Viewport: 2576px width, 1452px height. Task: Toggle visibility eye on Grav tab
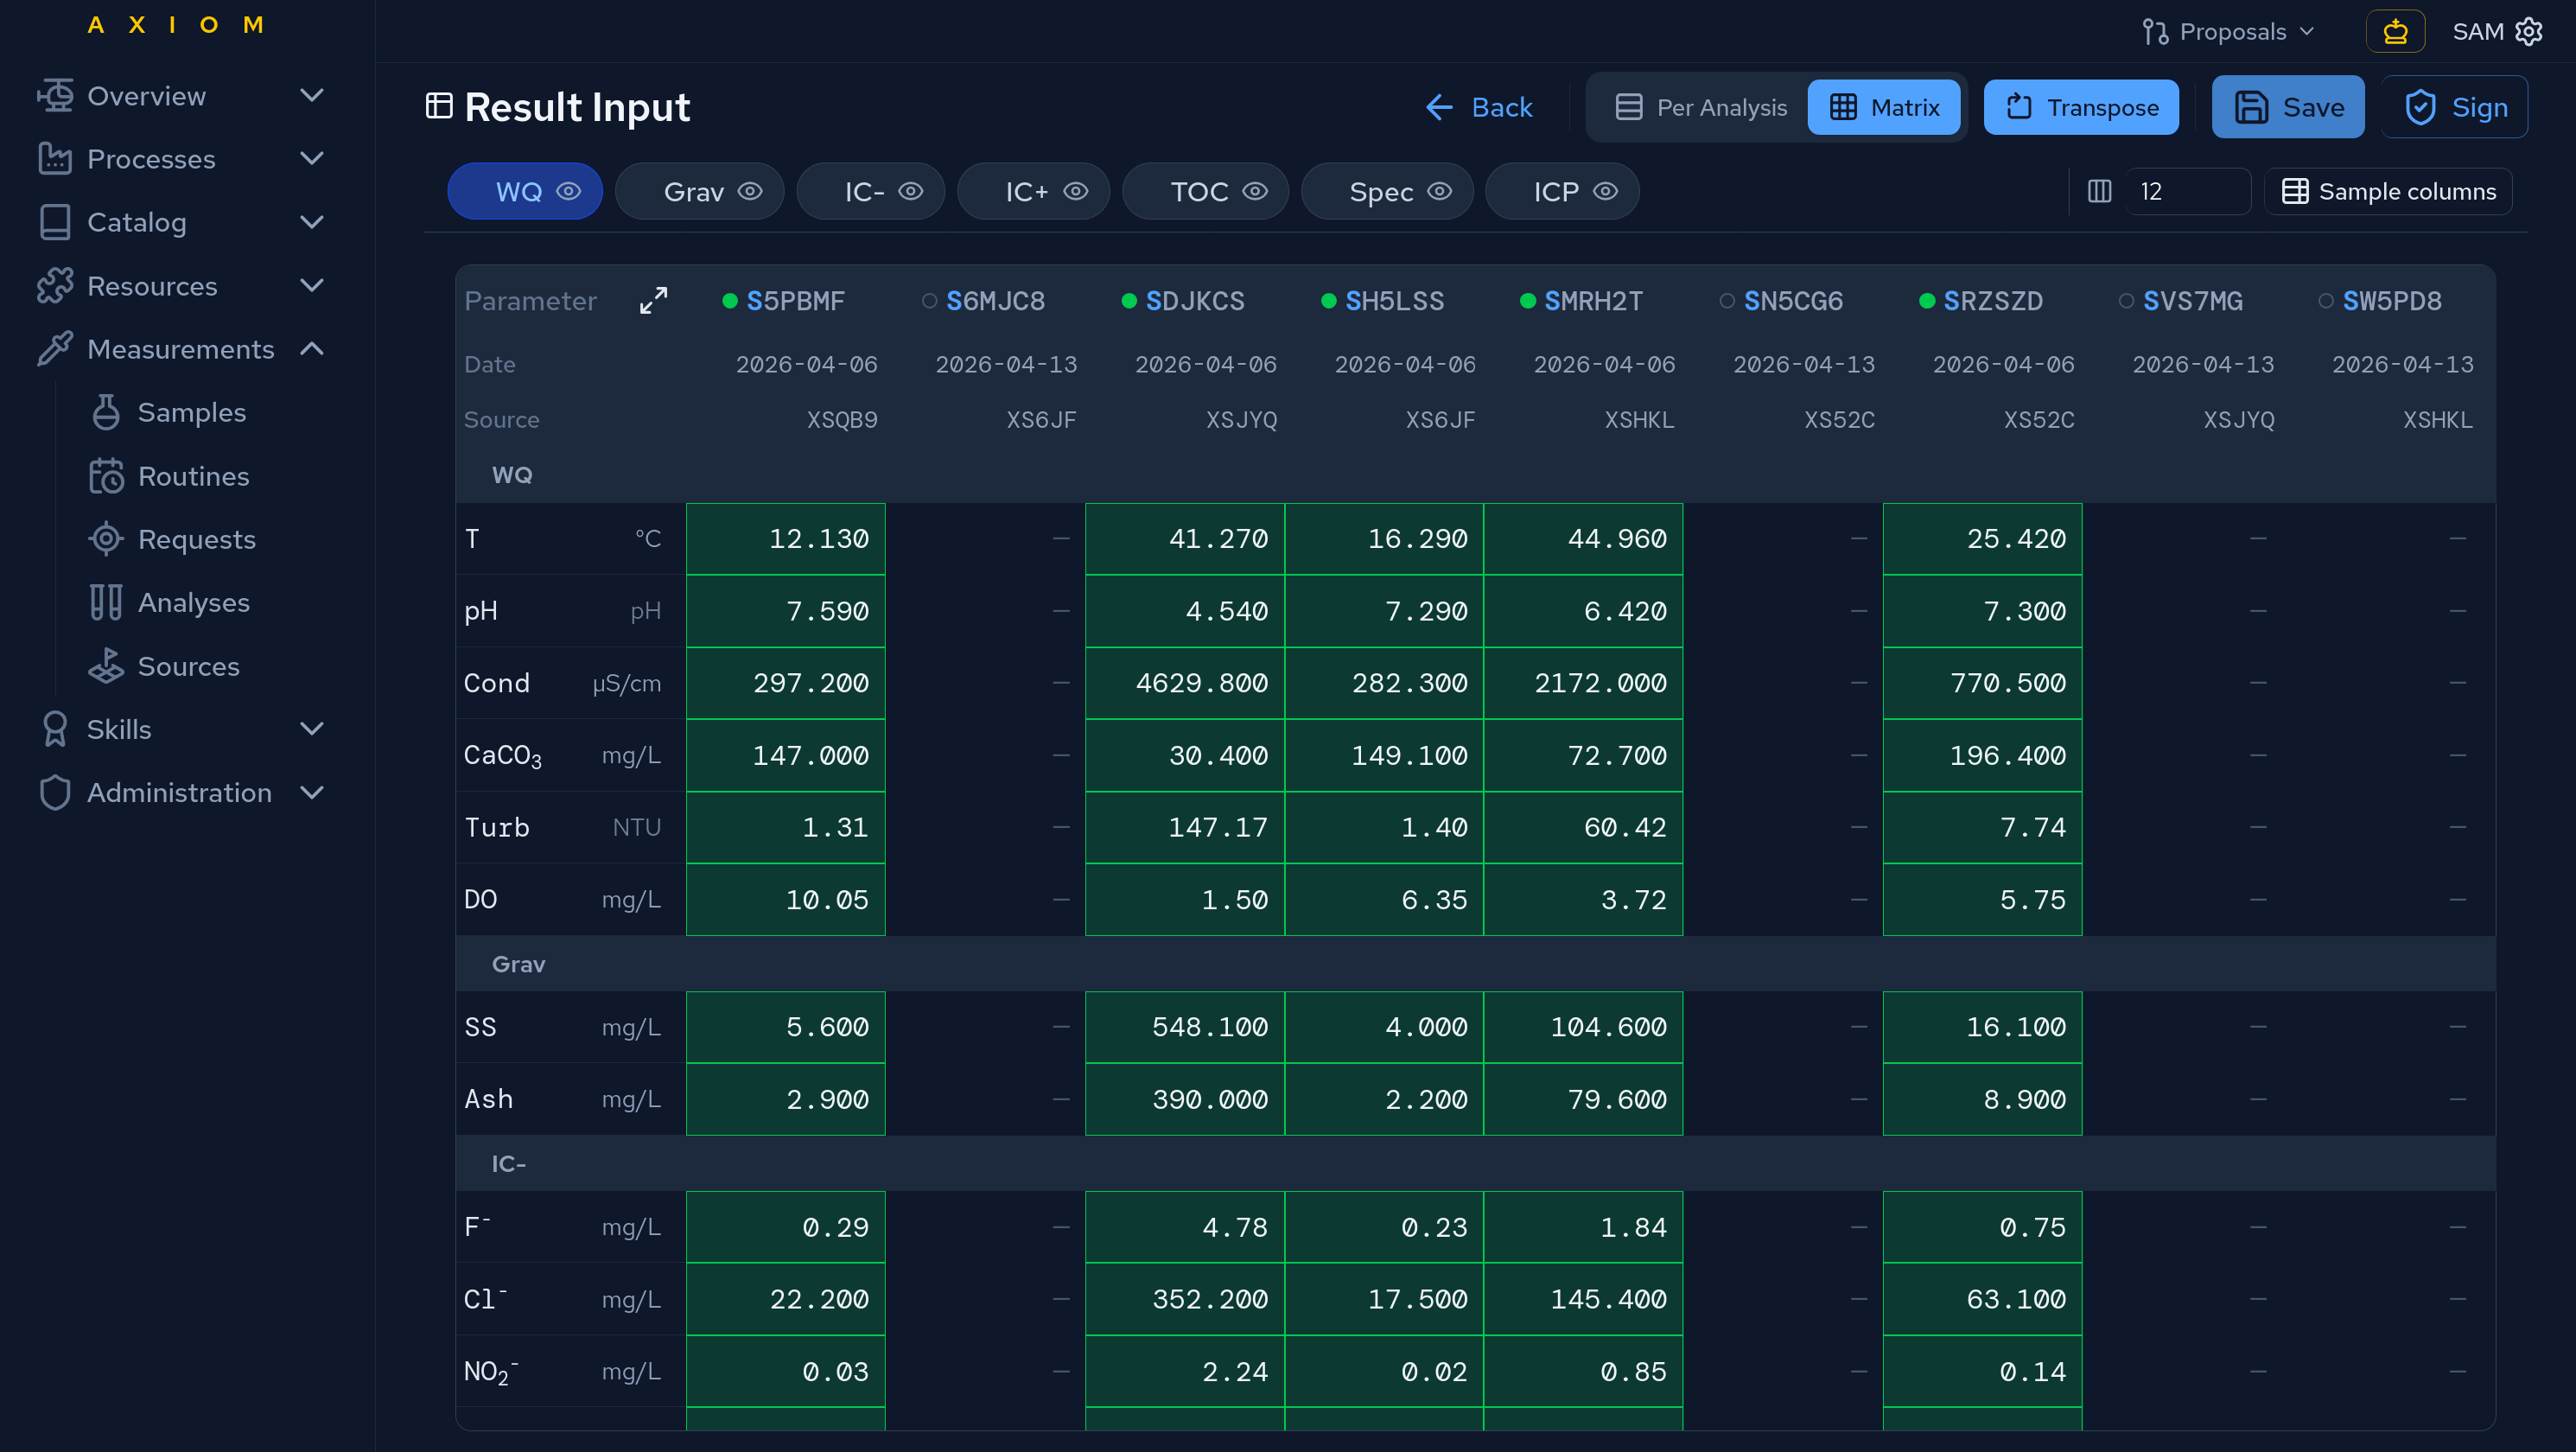(750, 191)
